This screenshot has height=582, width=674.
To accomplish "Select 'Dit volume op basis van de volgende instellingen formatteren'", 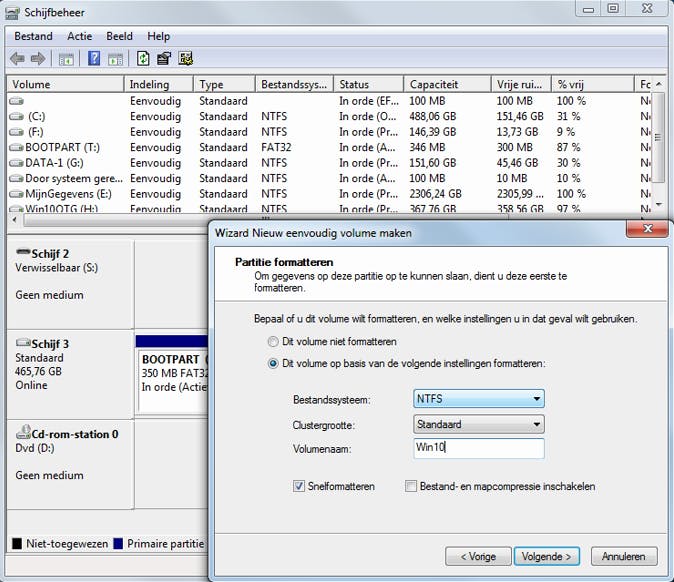I will (x=273, y=364).
